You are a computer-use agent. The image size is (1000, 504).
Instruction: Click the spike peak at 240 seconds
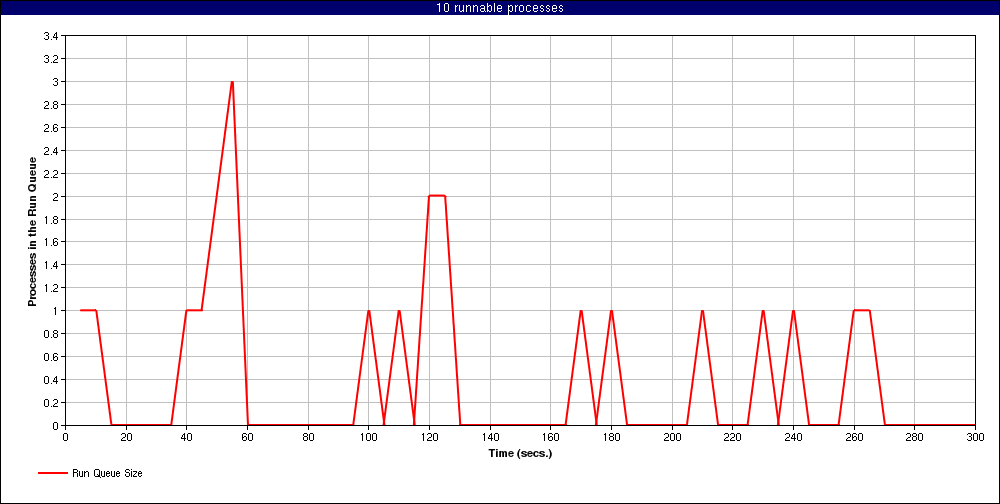[x=793, y=311]
